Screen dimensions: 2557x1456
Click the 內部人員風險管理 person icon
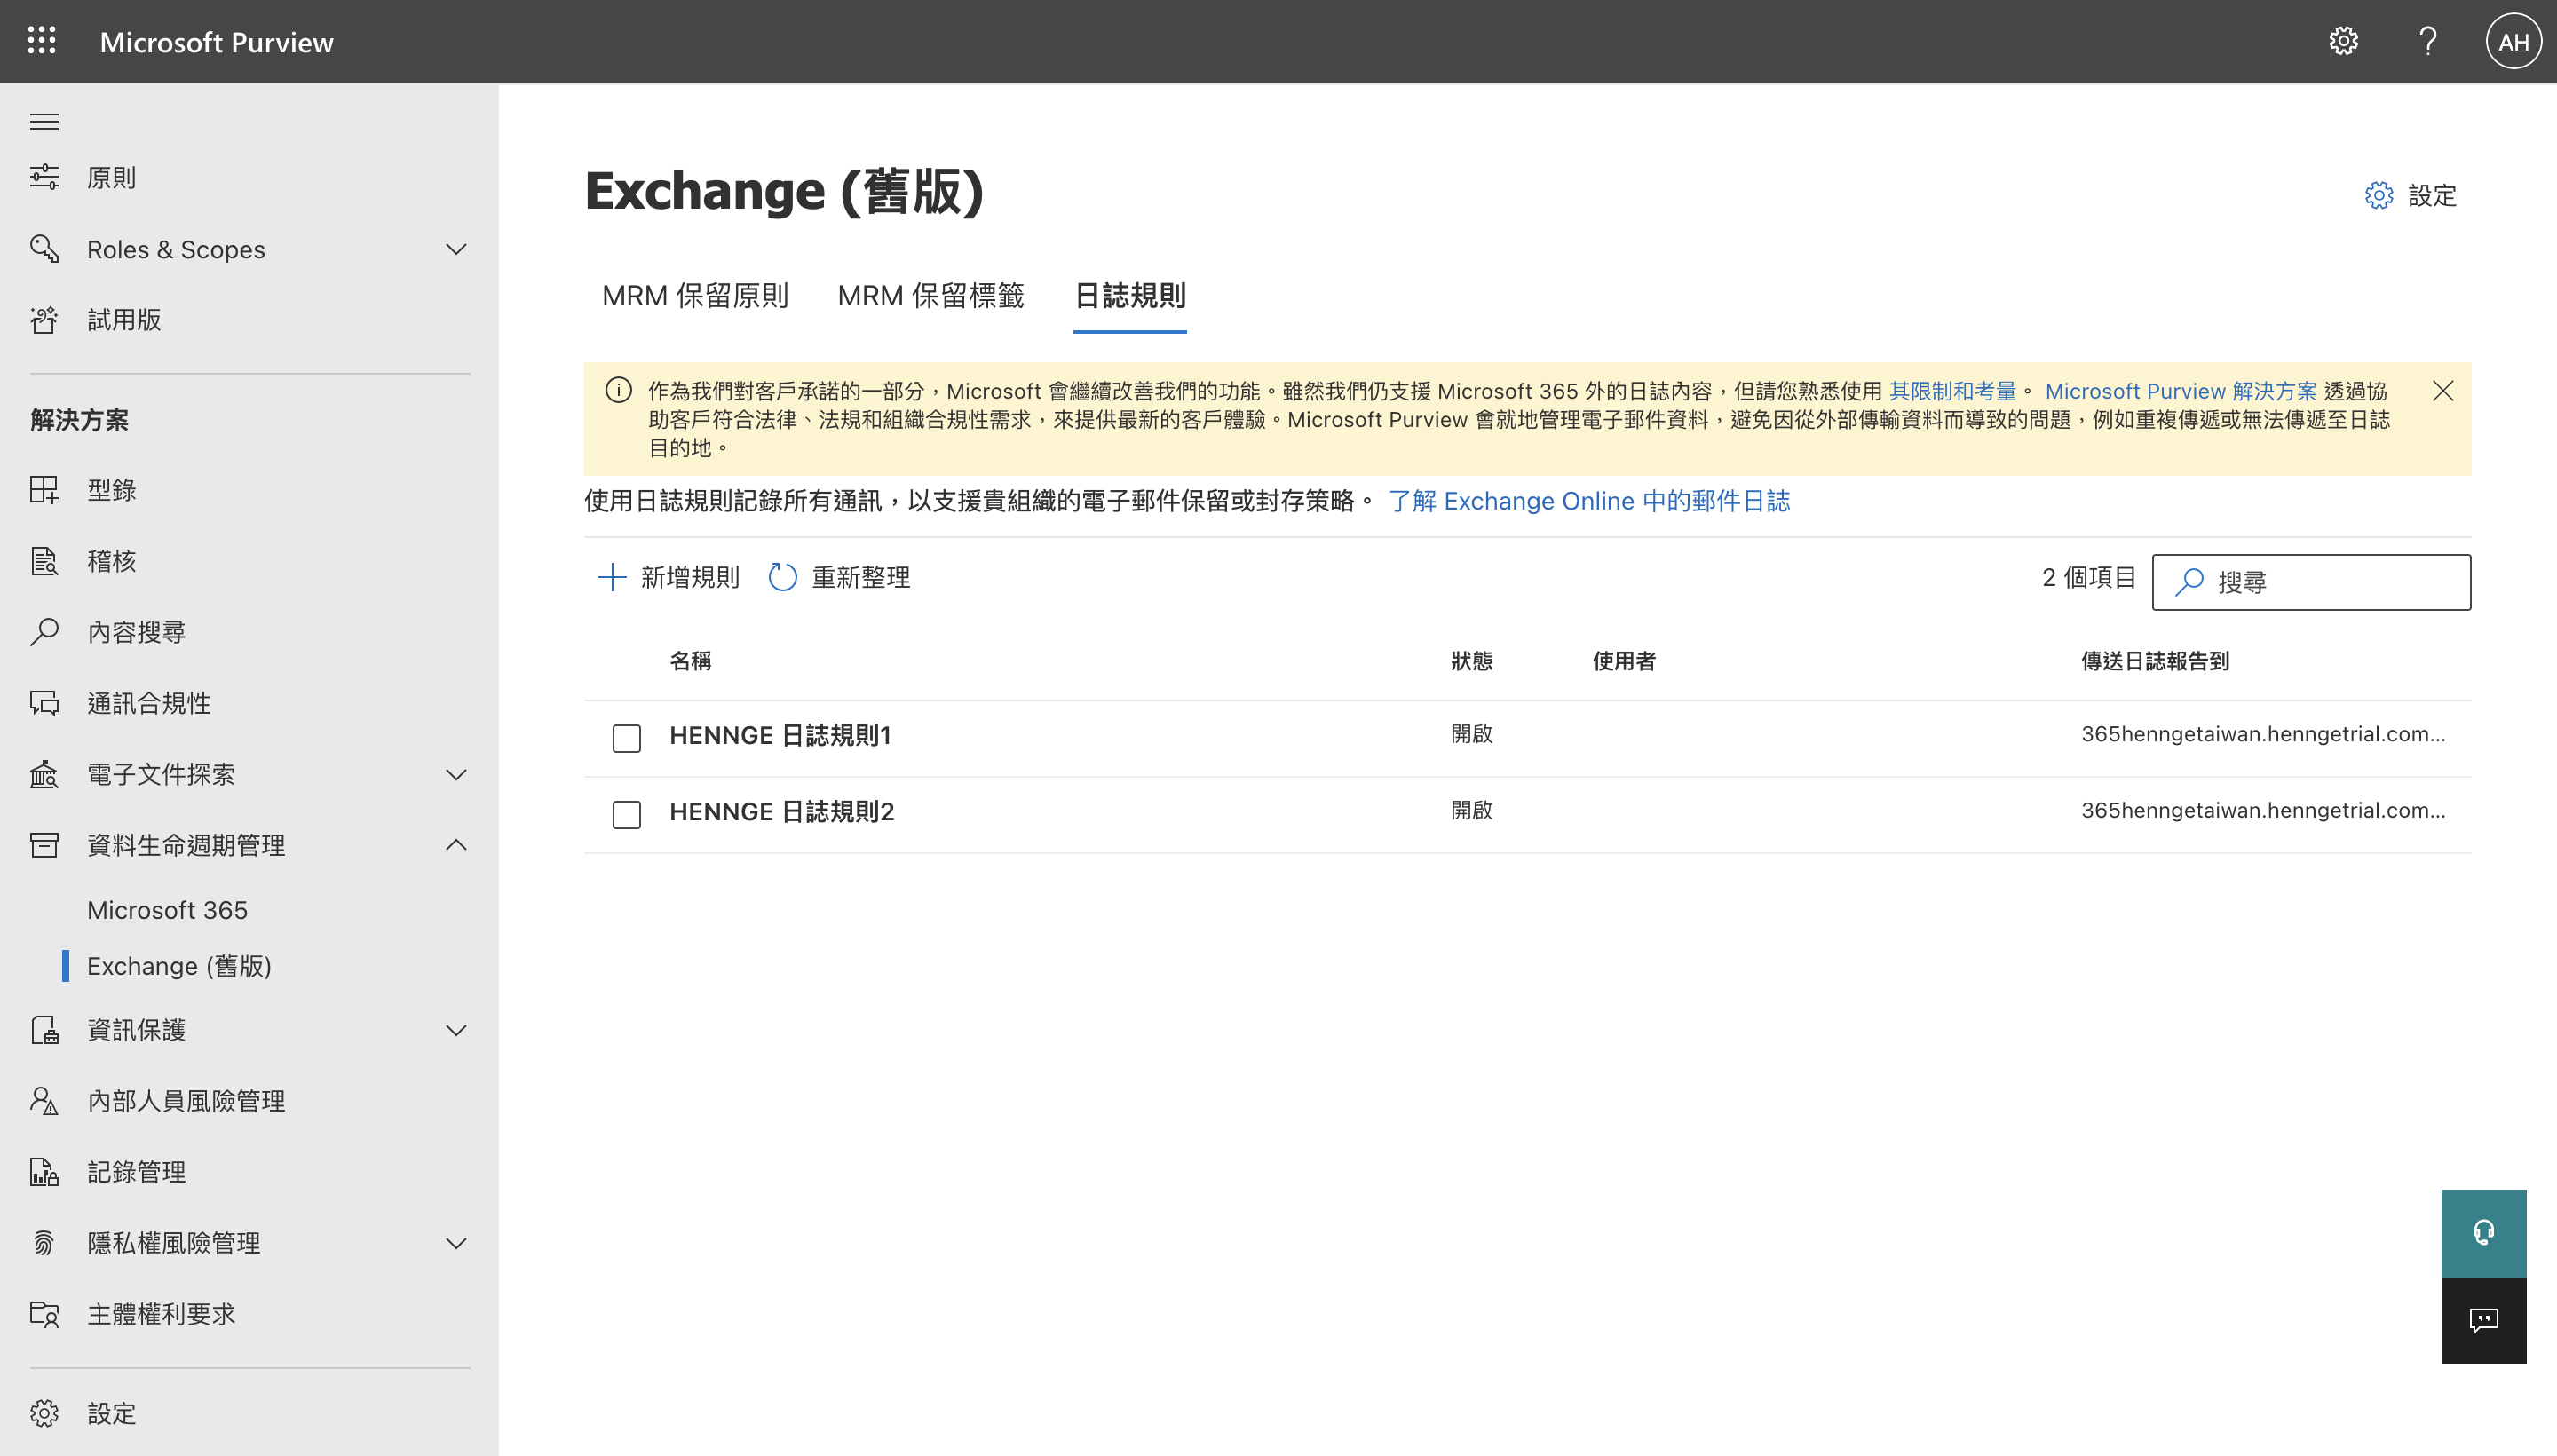44,1100
